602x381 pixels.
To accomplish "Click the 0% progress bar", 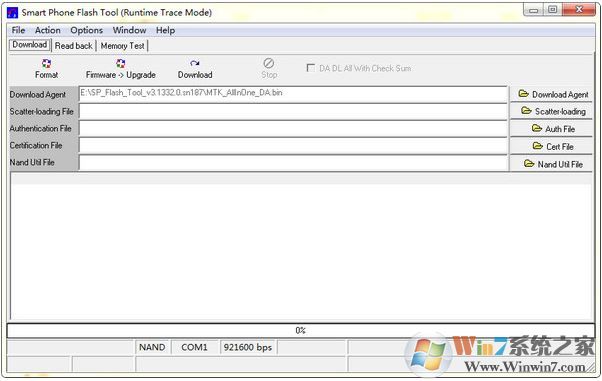I will (301, 330).
